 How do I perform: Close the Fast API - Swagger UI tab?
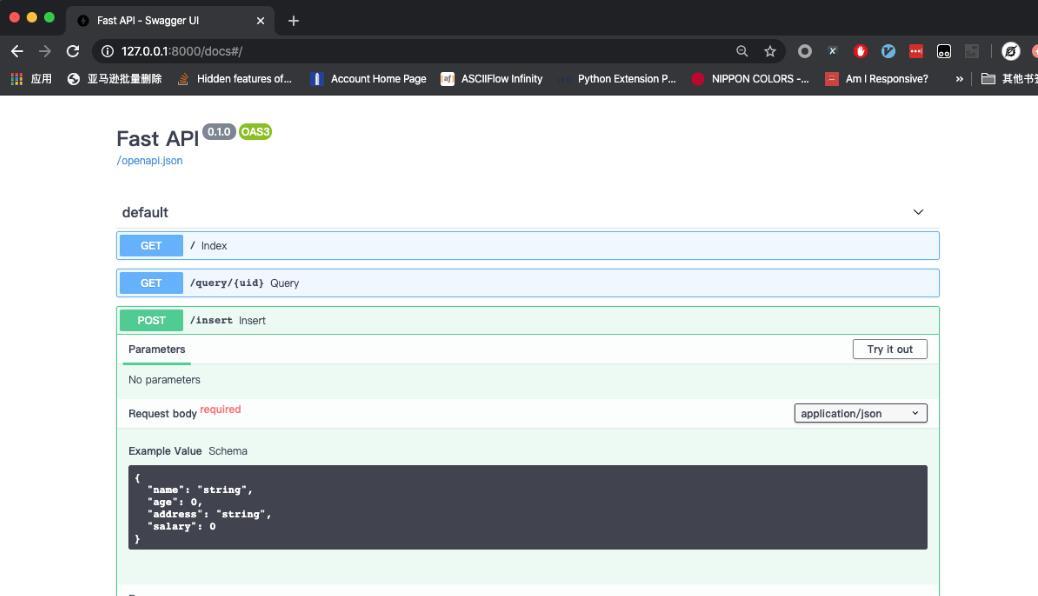point(260,21)
